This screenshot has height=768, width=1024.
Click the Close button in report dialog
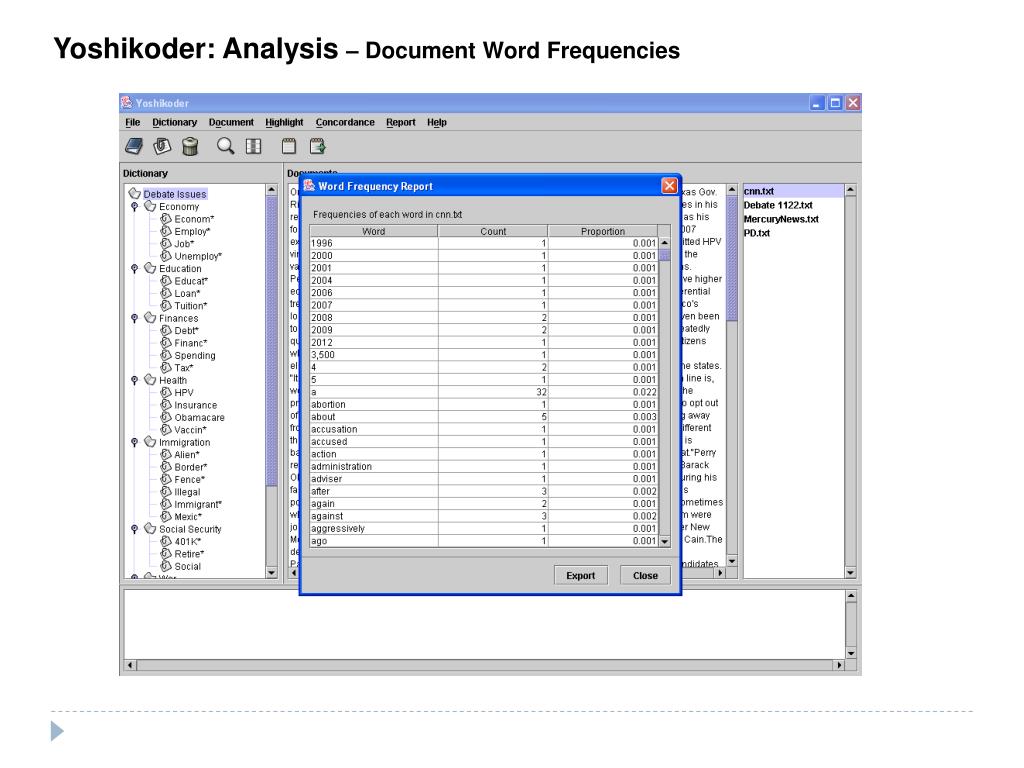645,575
